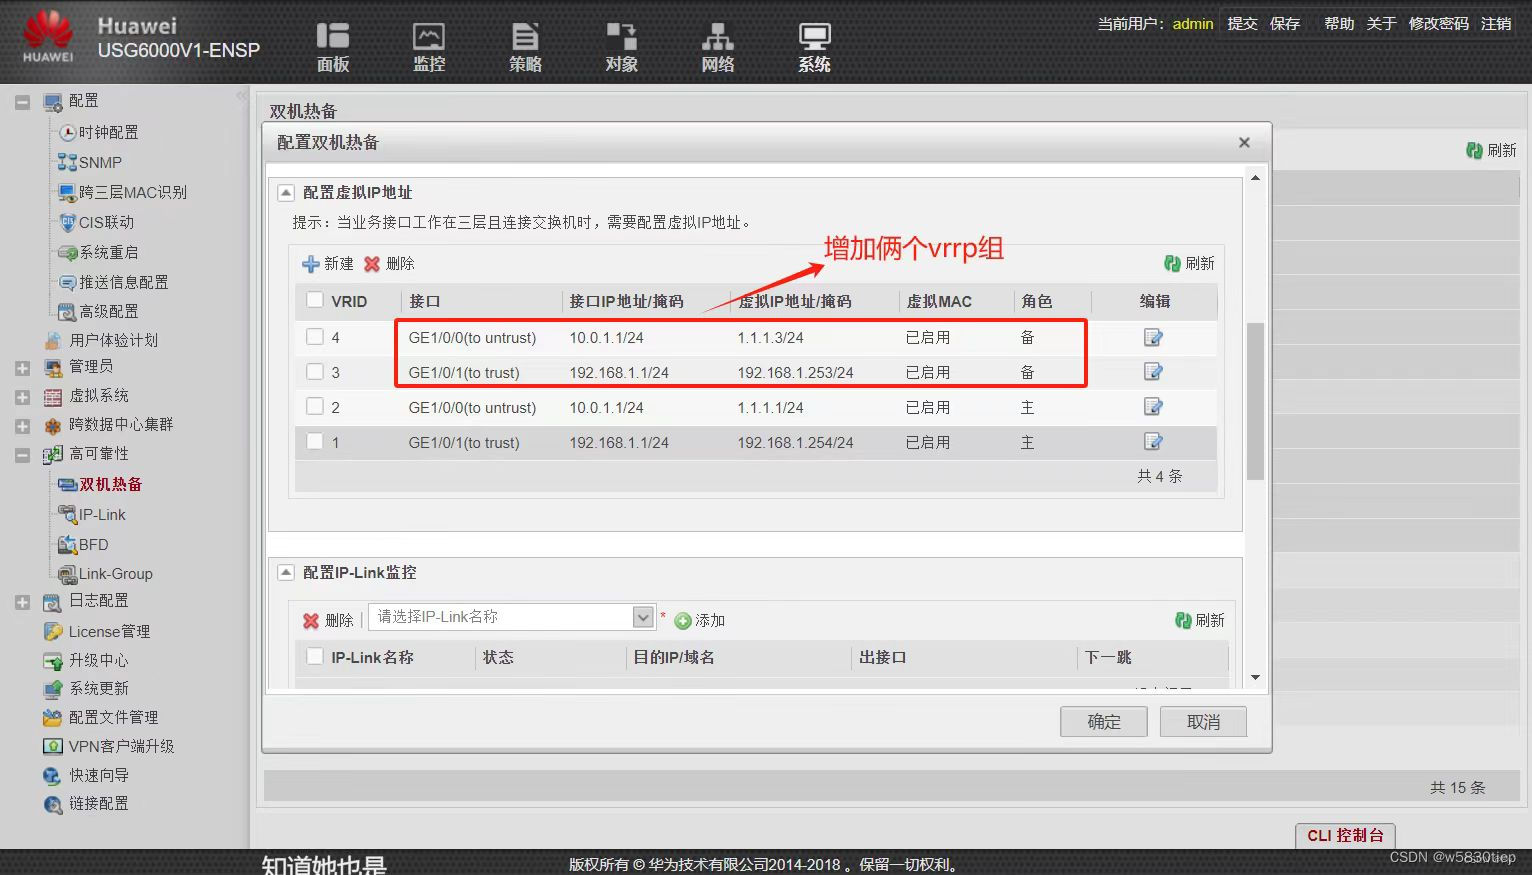This screenshot has width=1532, height=875.
Task: Collapse the 配置IP-Link监控 section
Action: point(285,572)
